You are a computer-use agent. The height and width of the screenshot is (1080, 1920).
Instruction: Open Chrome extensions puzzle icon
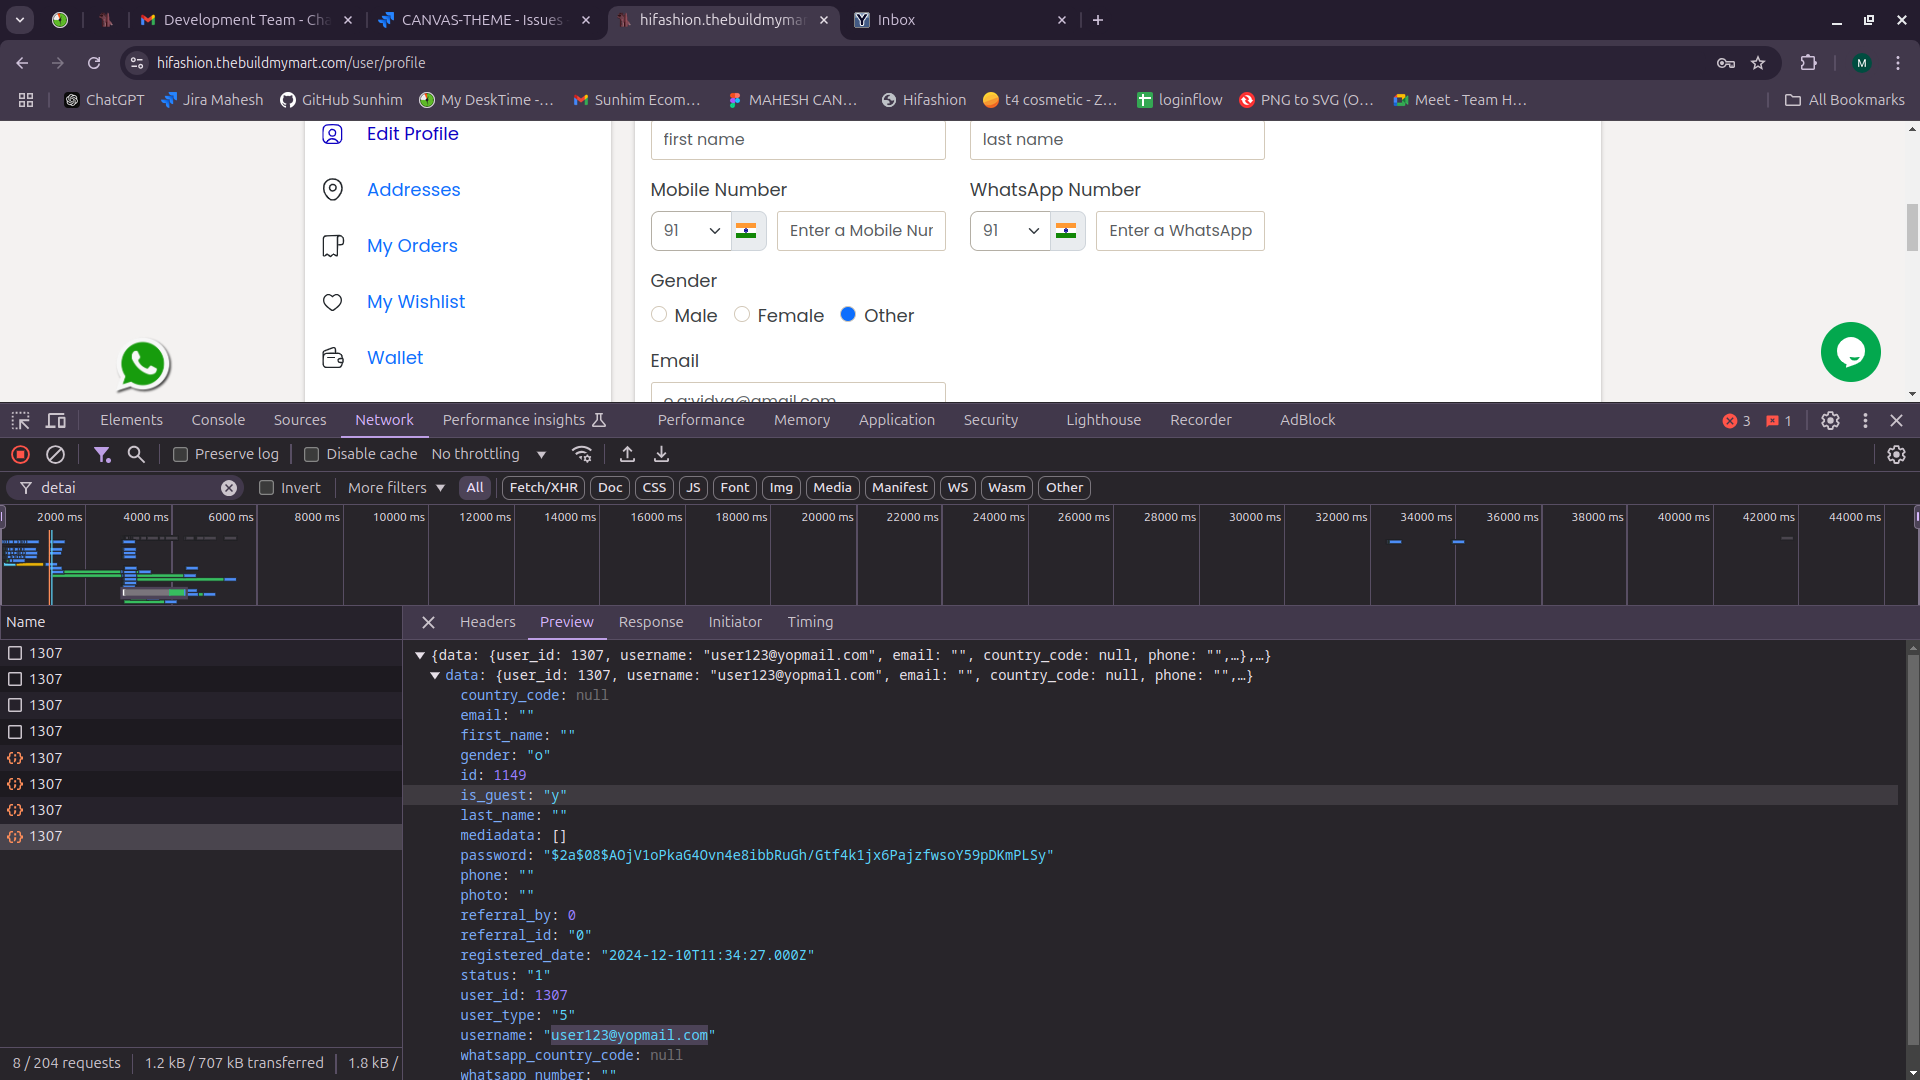1808,63
